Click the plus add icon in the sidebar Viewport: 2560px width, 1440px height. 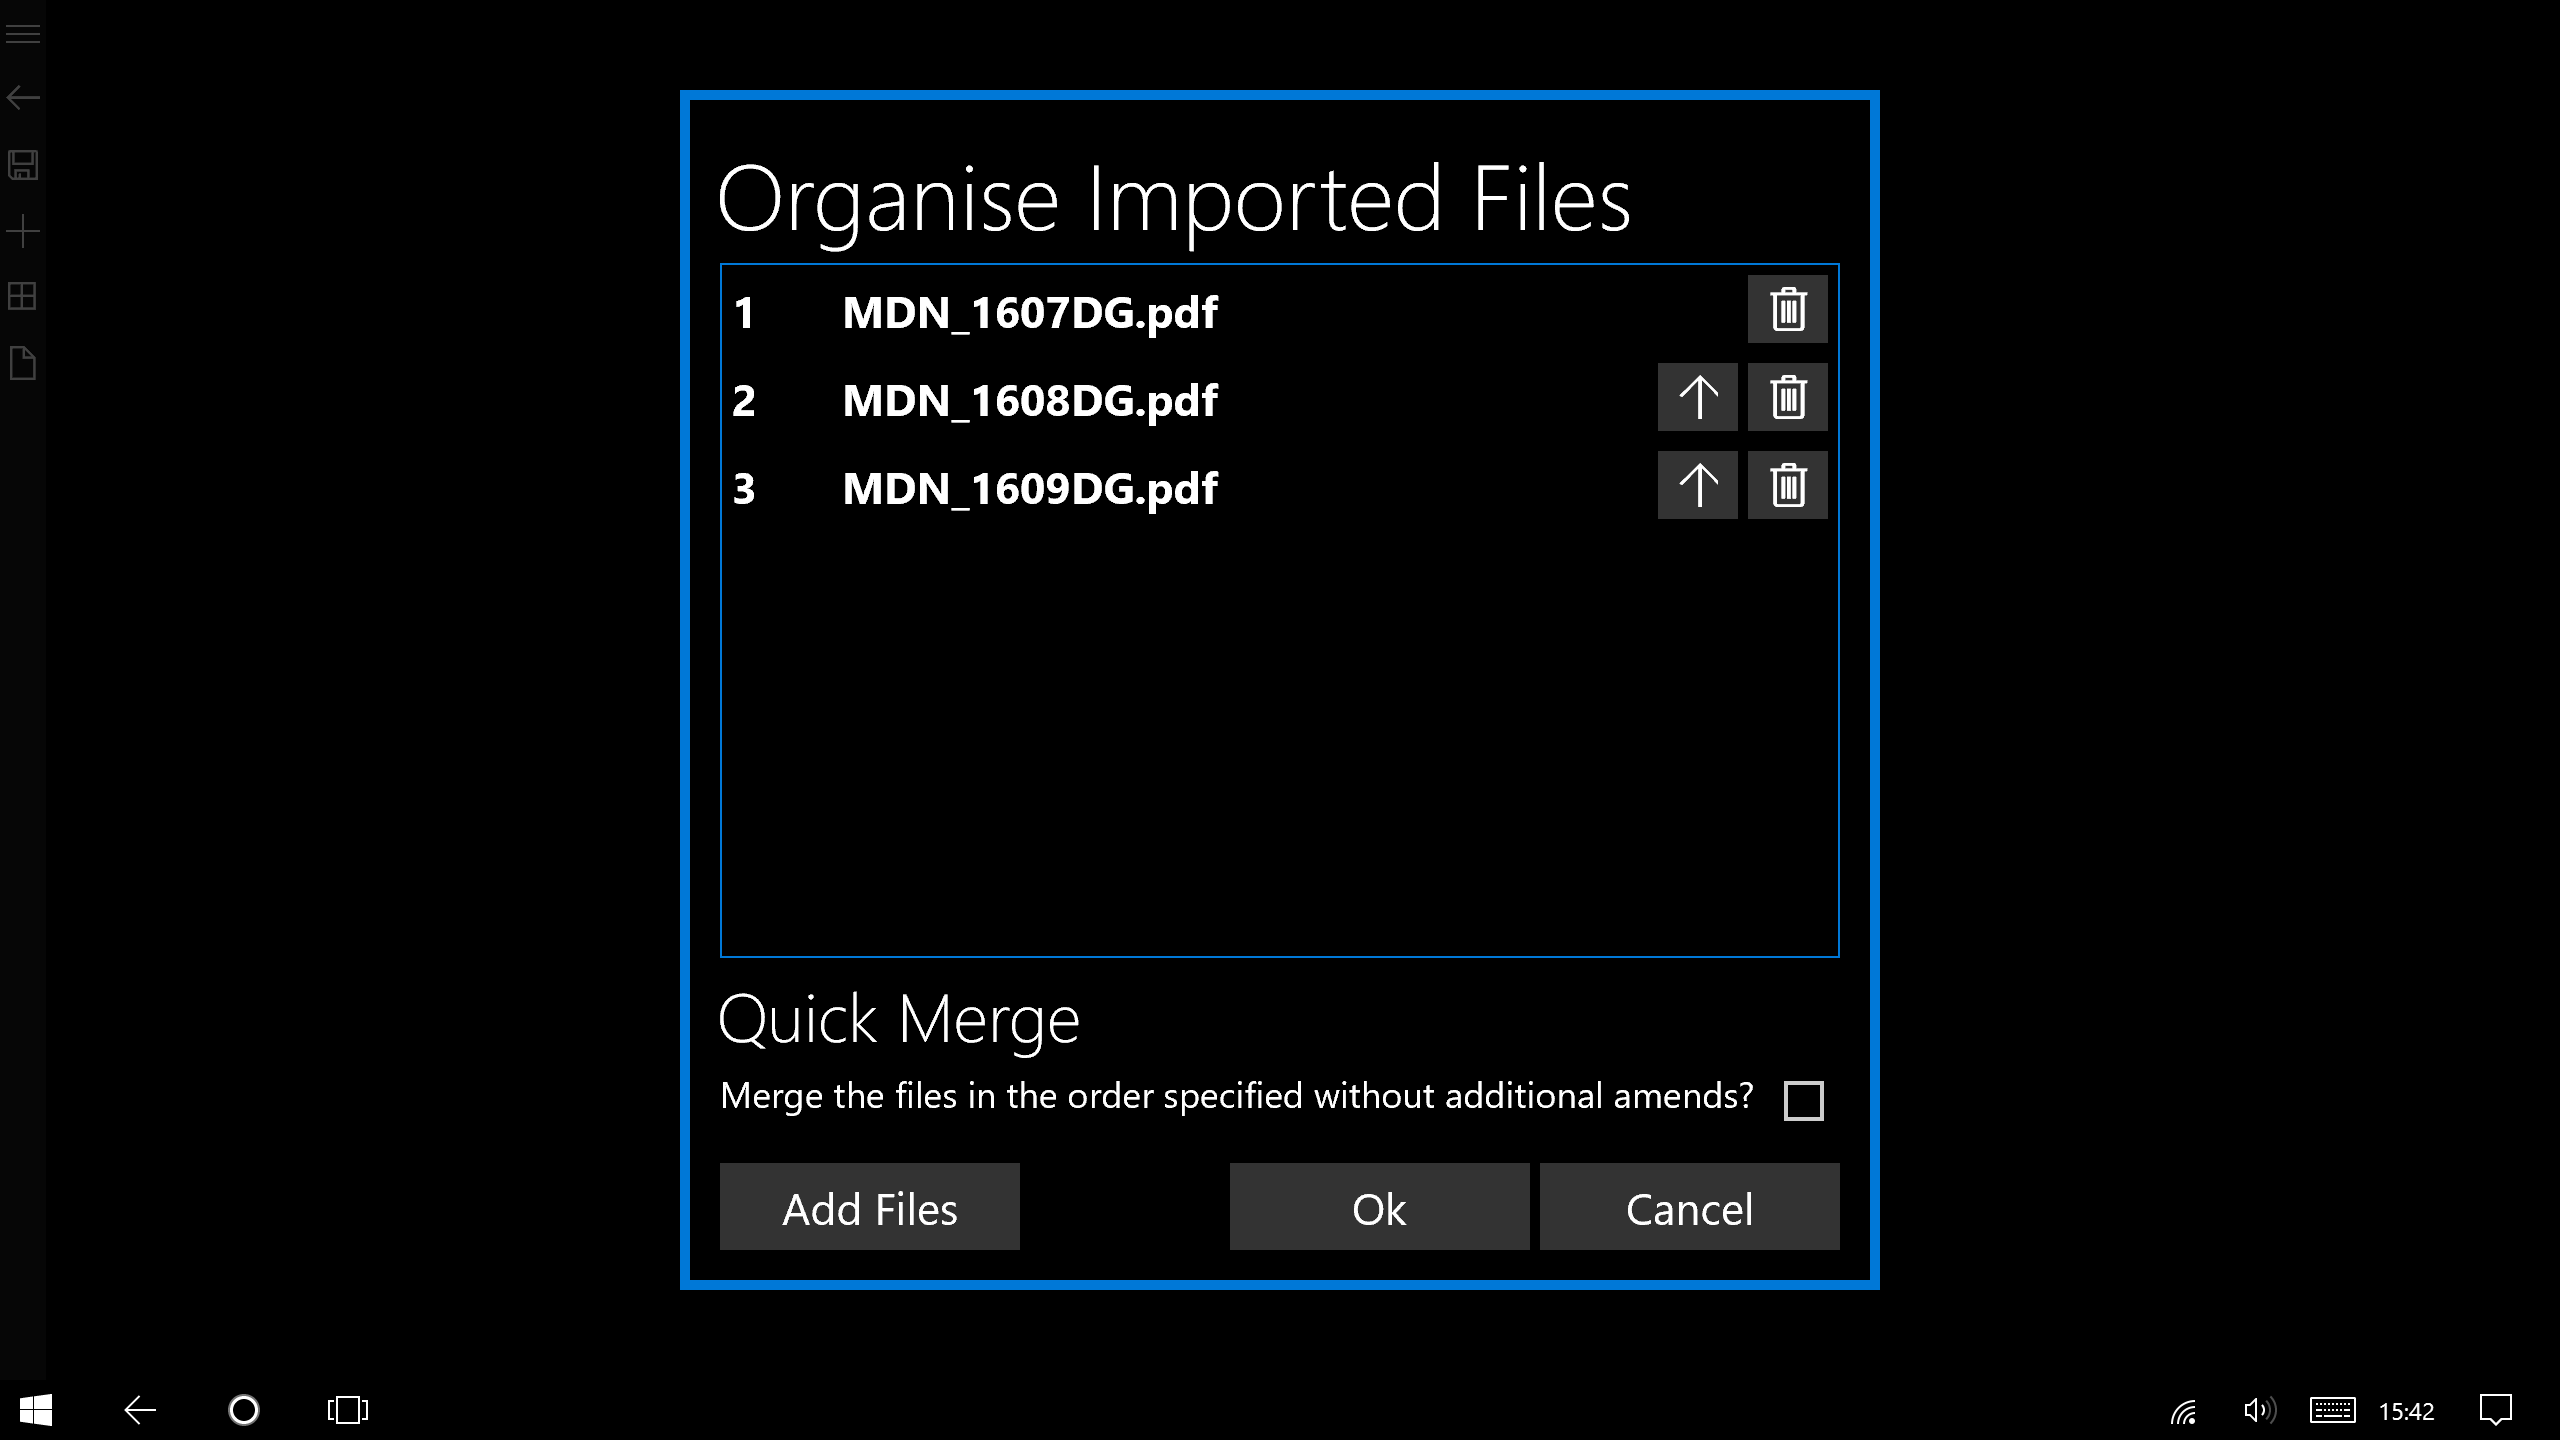(23, 232)
